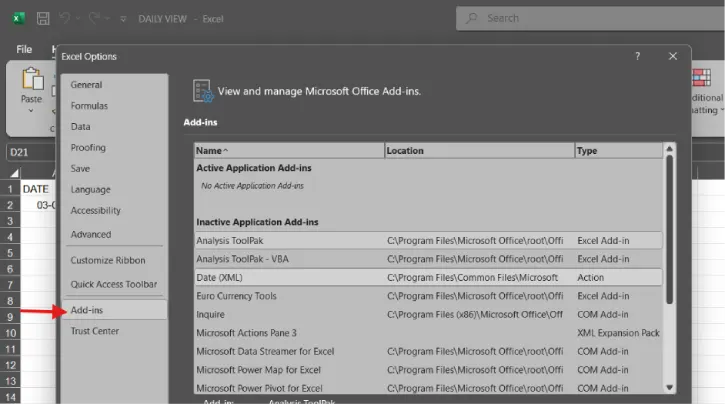This screenshot has width=725, height=404.
Task: Select the Date (XML) add-in row
Action: click(x=428, y=278)
